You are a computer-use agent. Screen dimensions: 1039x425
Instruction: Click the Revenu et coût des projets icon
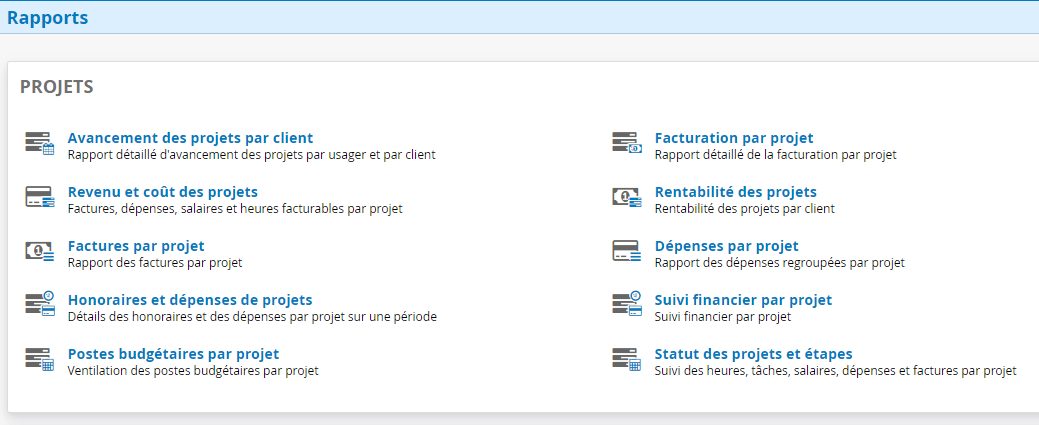39,197
